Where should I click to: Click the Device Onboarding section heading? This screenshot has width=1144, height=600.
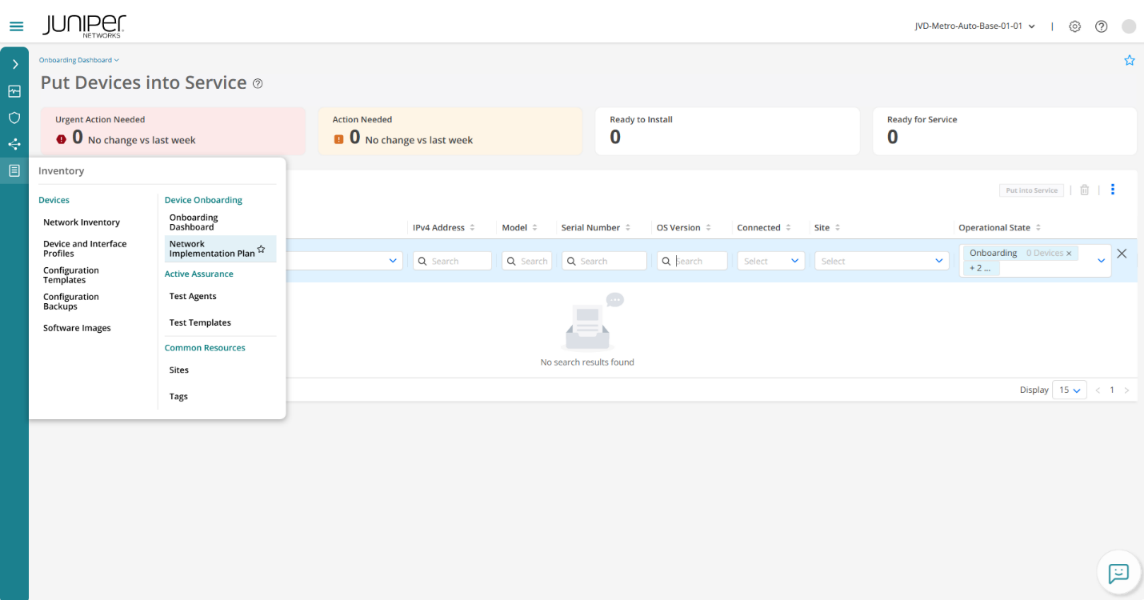click(x=204, y=199)
